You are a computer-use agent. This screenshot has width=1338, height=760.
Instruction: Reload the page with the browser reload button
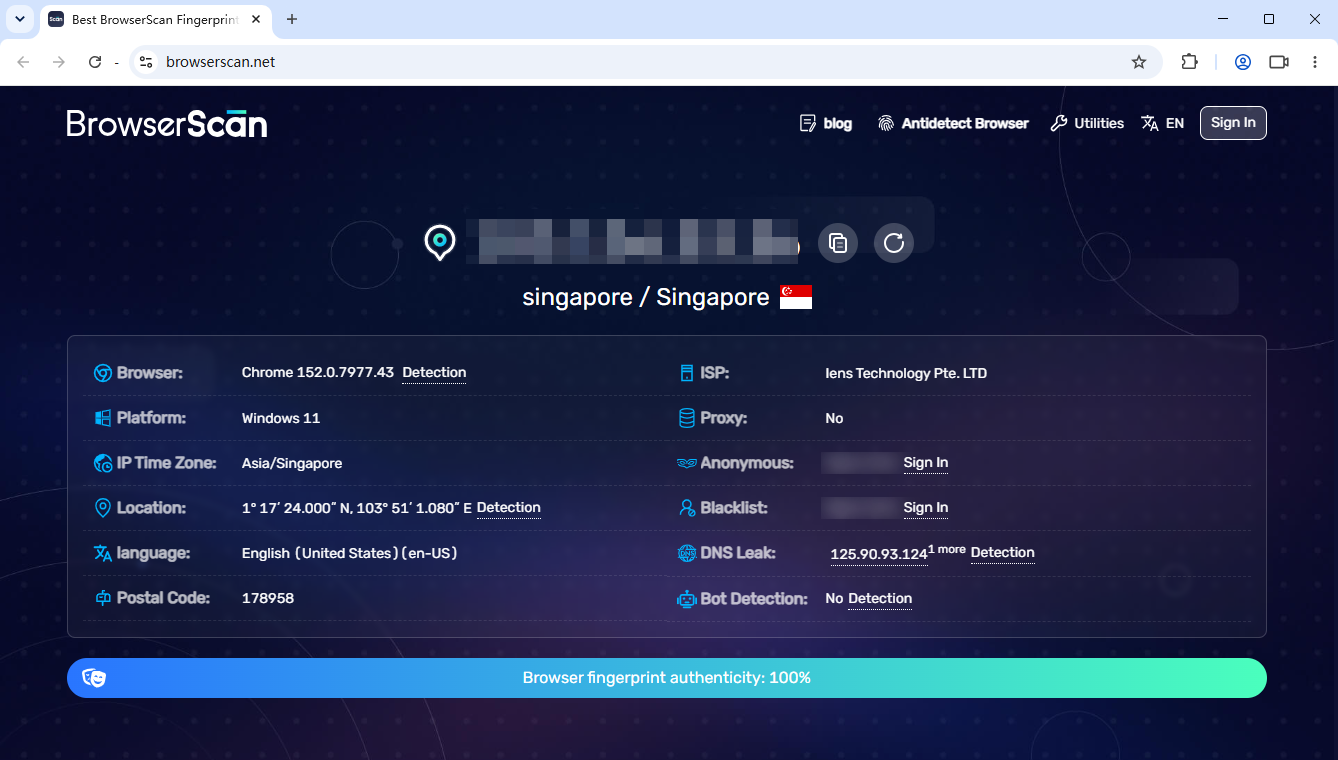click(95, 62)
